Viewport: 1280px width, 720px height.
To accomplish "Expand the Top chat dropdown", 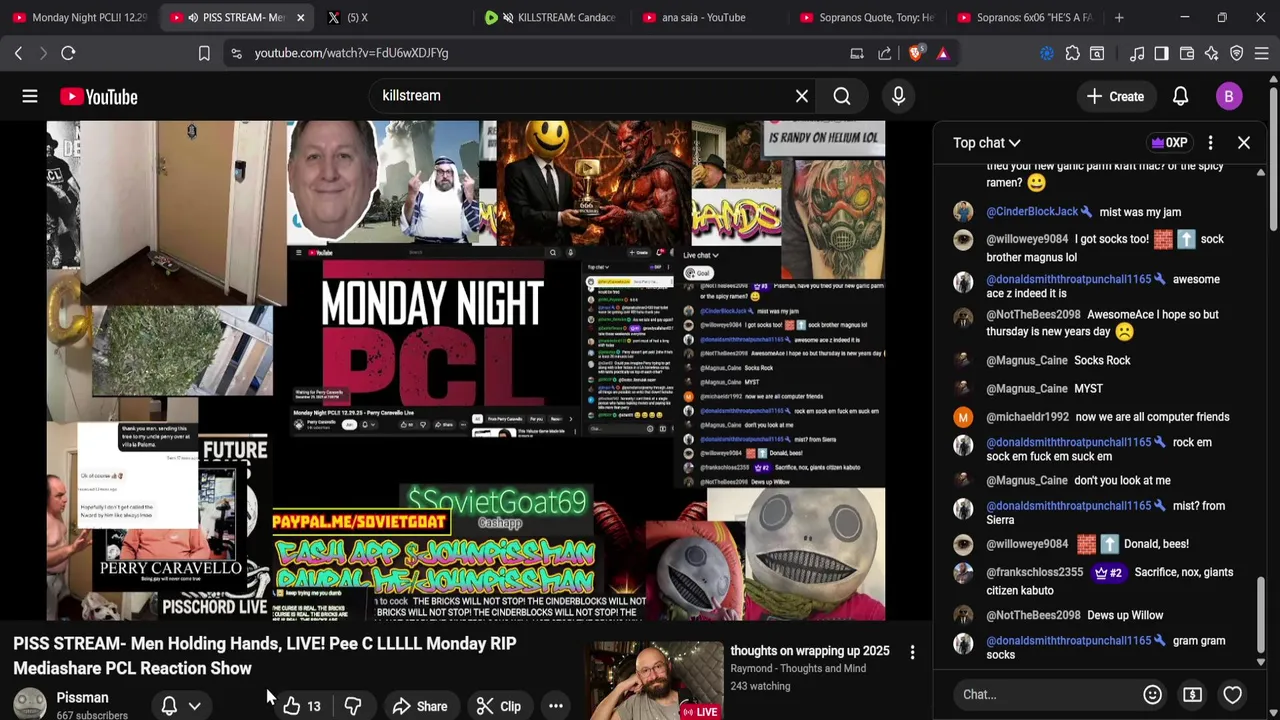I will pyautogui.click(x=987, y=143).
